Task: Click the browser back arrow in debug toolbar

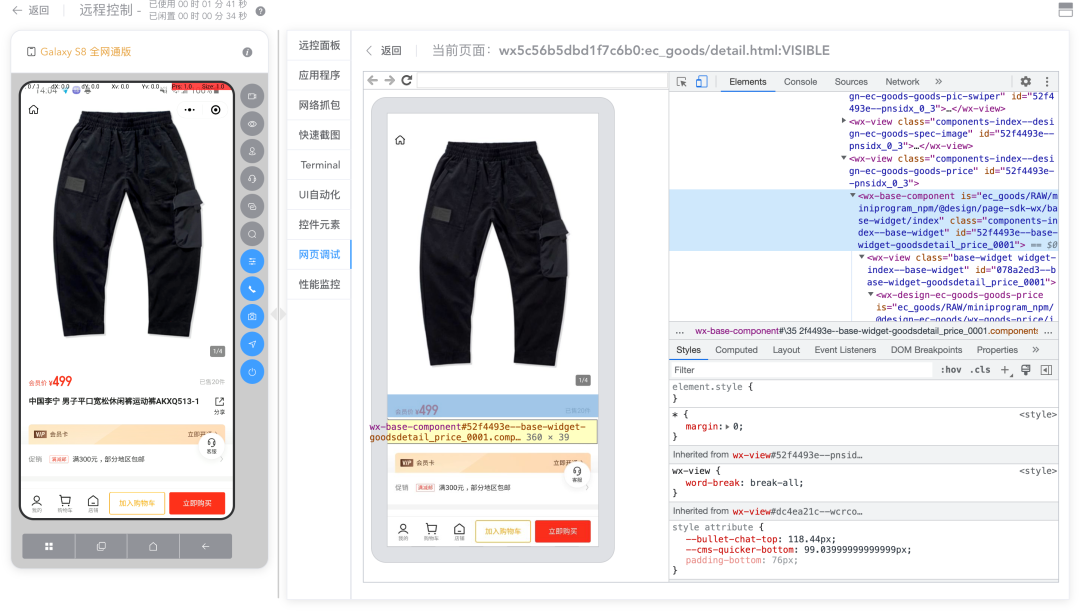Action: pyautogui.click(x=373, y=81)
